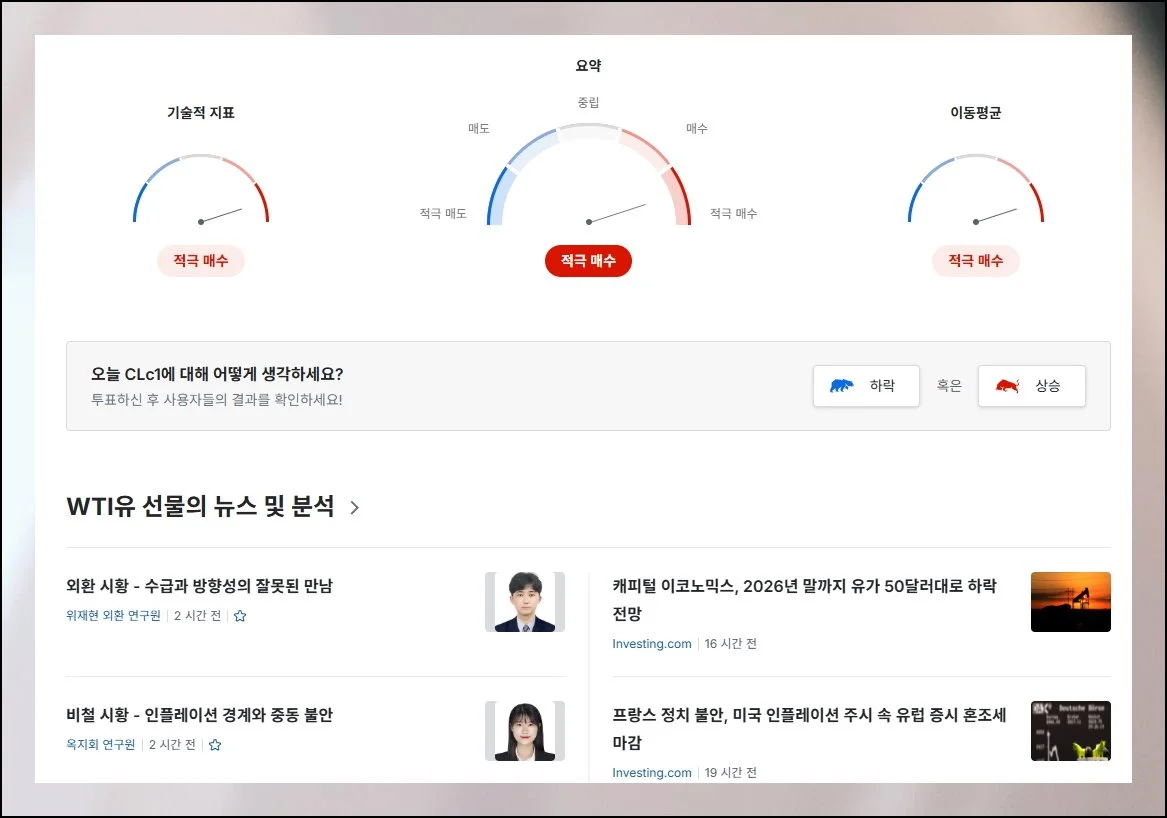This screenshot has height=818, width=1167.
Task: Select the 기술적 지표 적극 매수 label
Action: (201, 261)
